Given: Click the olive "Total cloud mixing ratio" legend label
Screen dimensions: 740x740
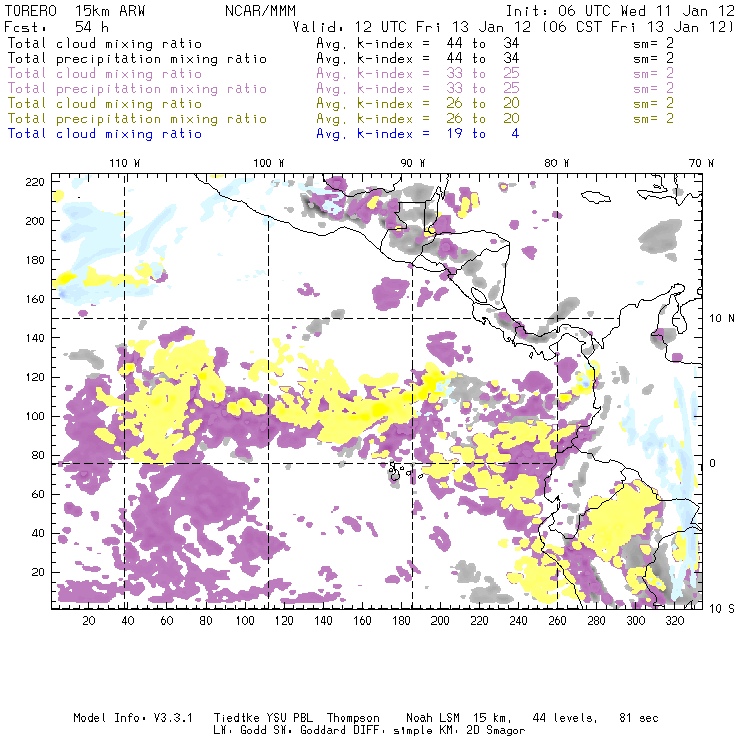Looking at the screenshot, I should pos(105,103).
